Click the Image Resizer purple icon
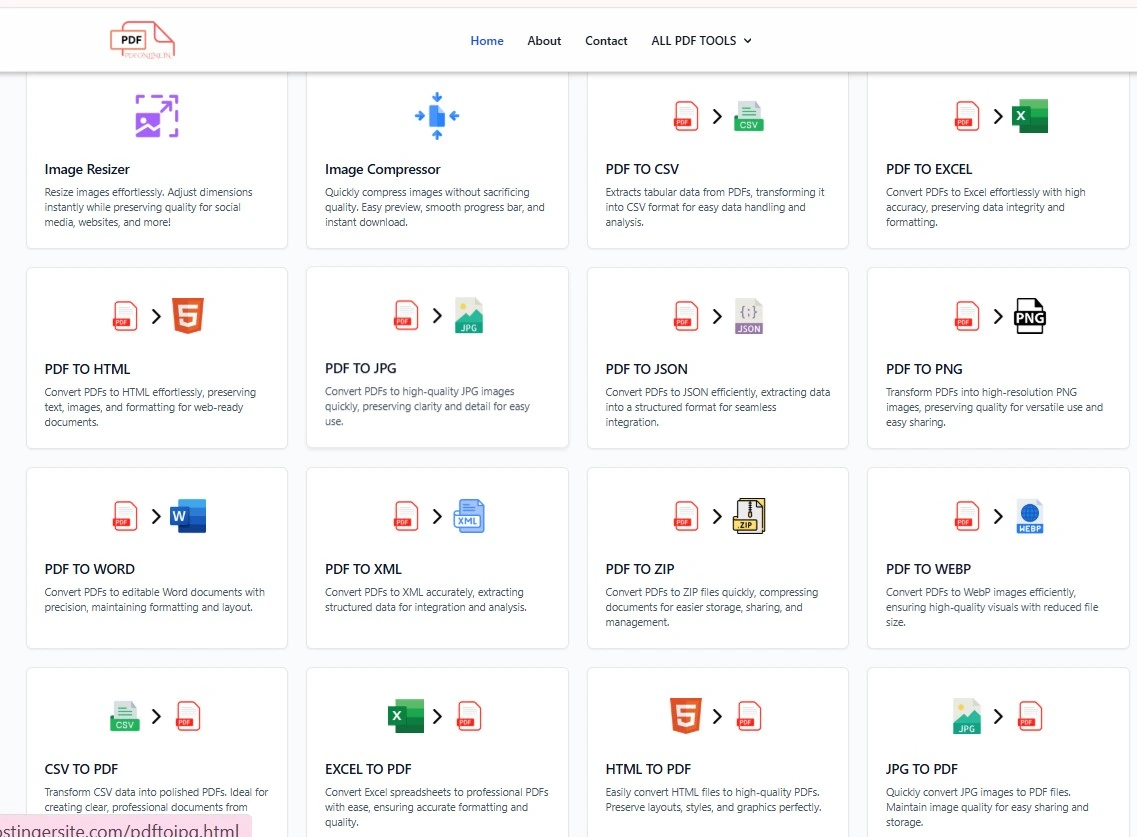 click(157, 116)
